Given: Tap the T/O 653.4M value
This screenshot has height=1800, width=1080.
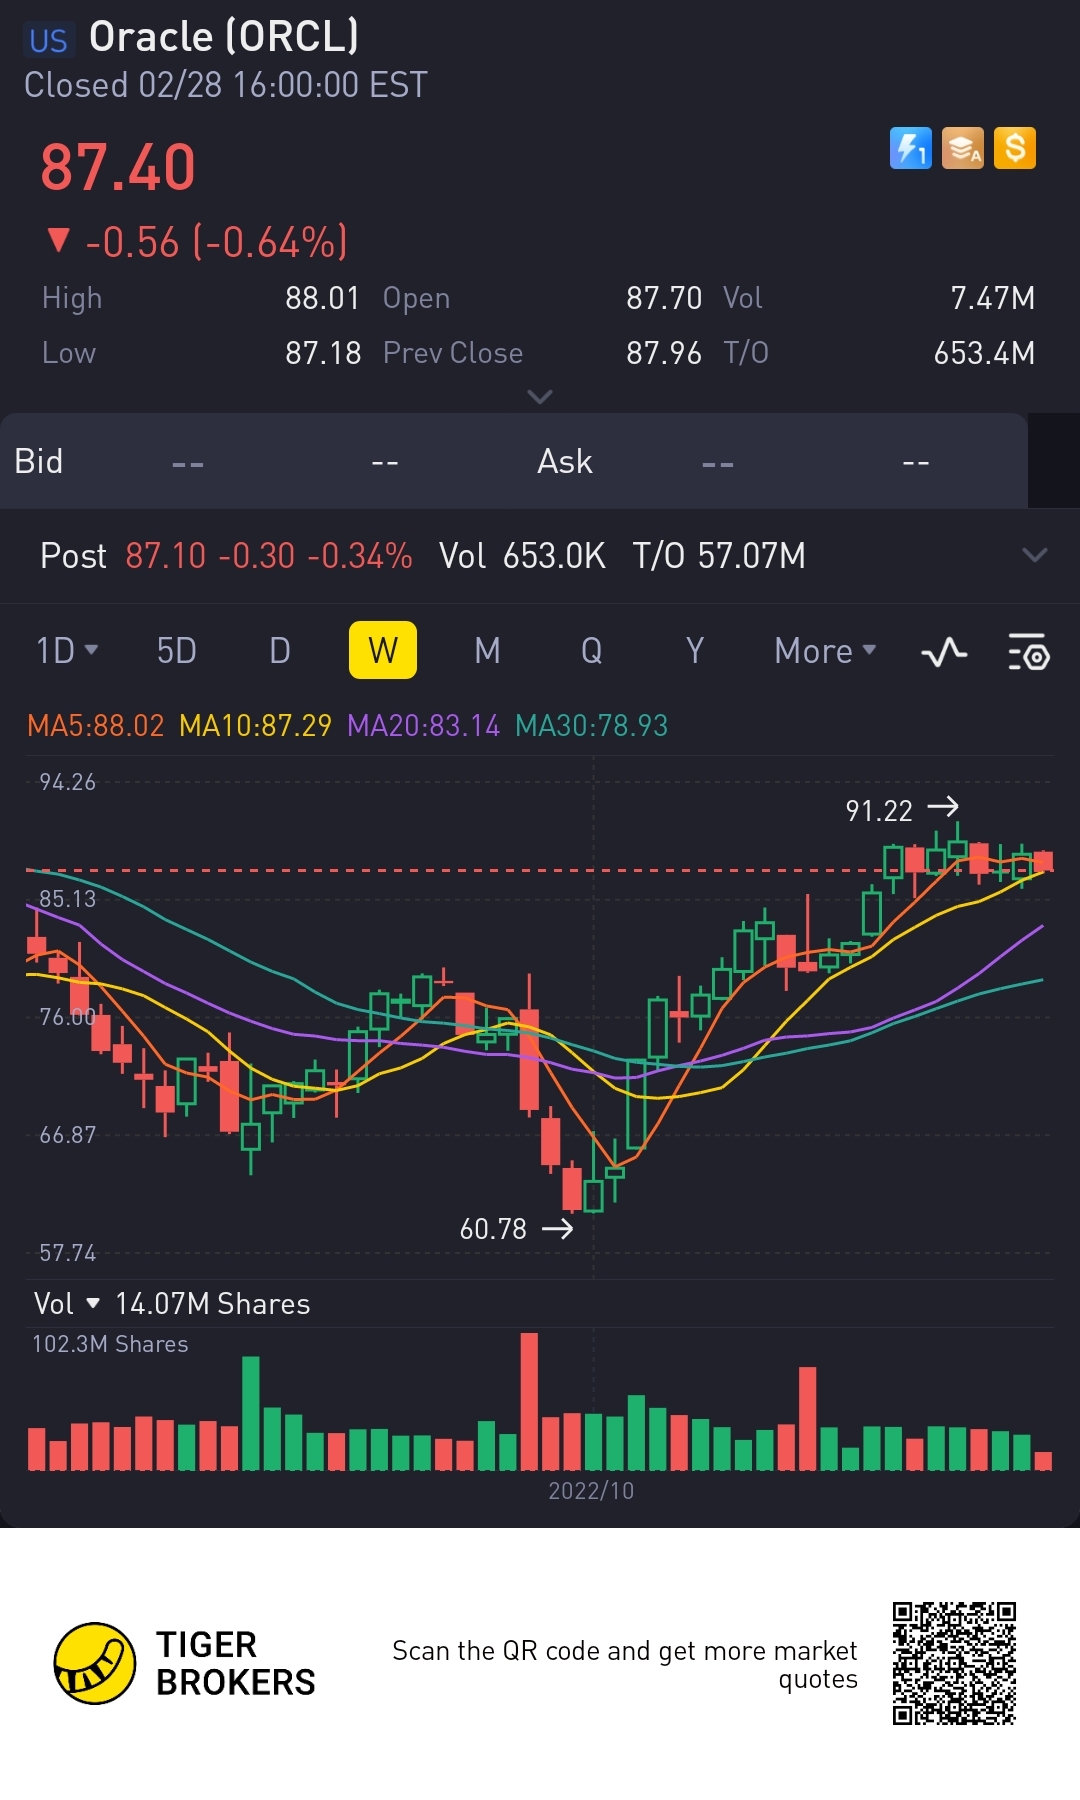Looking at the screenshot, I should (x=984, y=353).
